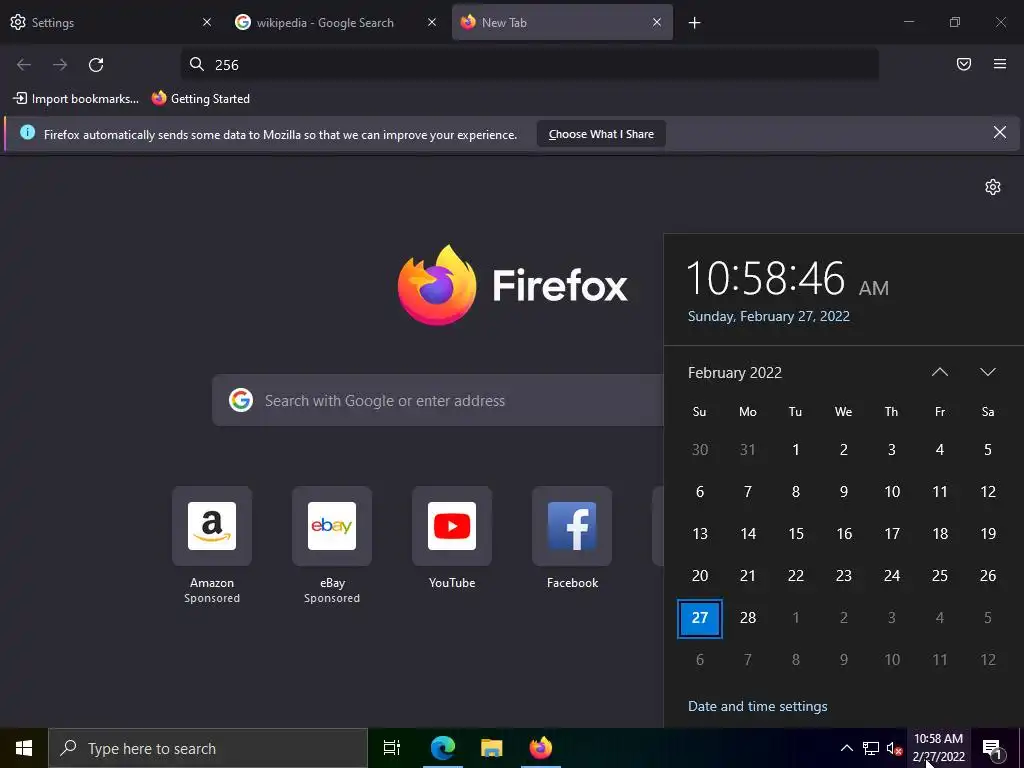Select day 18 in the calendar
1024x768 pixels.
(x=940, y=534)
